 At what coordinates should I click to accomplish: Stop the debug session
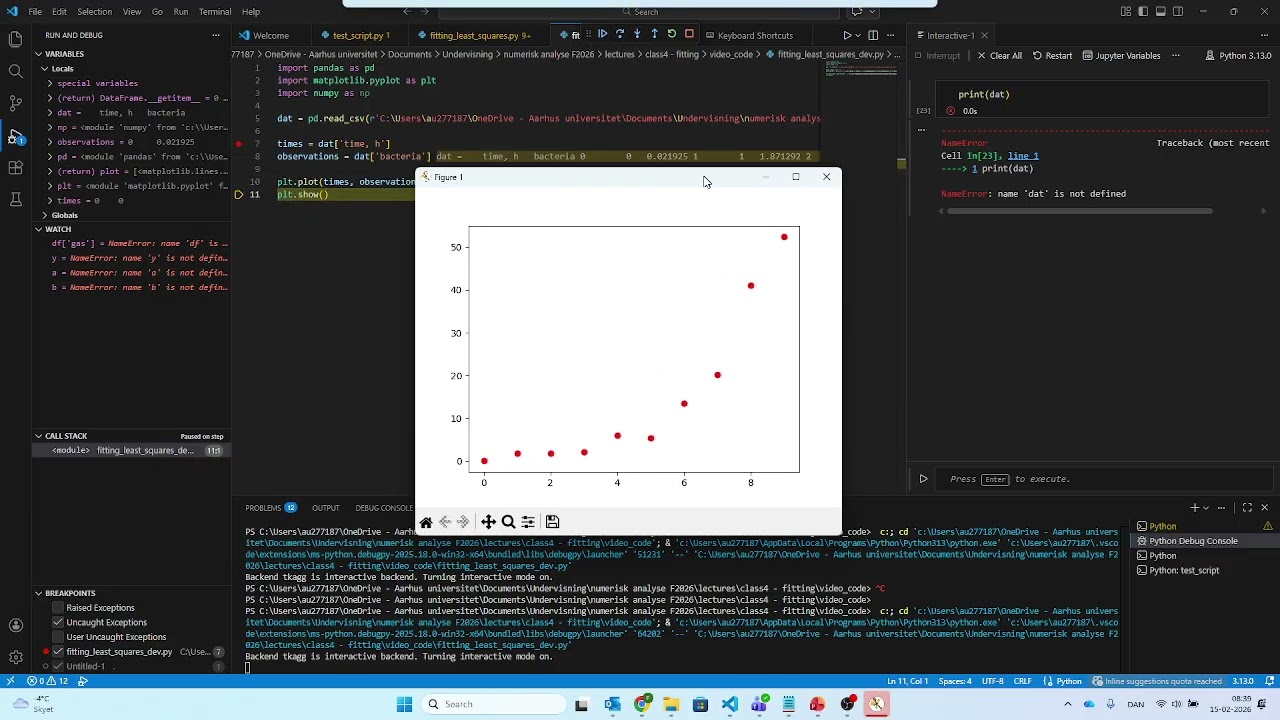(689, 35)
